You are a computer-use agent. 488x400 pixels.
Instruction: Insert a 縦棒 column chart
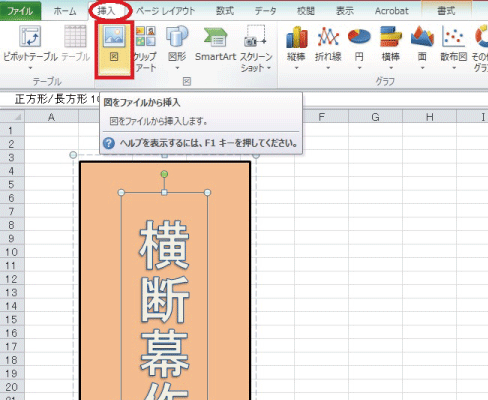pyautogui.click(x=296, y=43)
